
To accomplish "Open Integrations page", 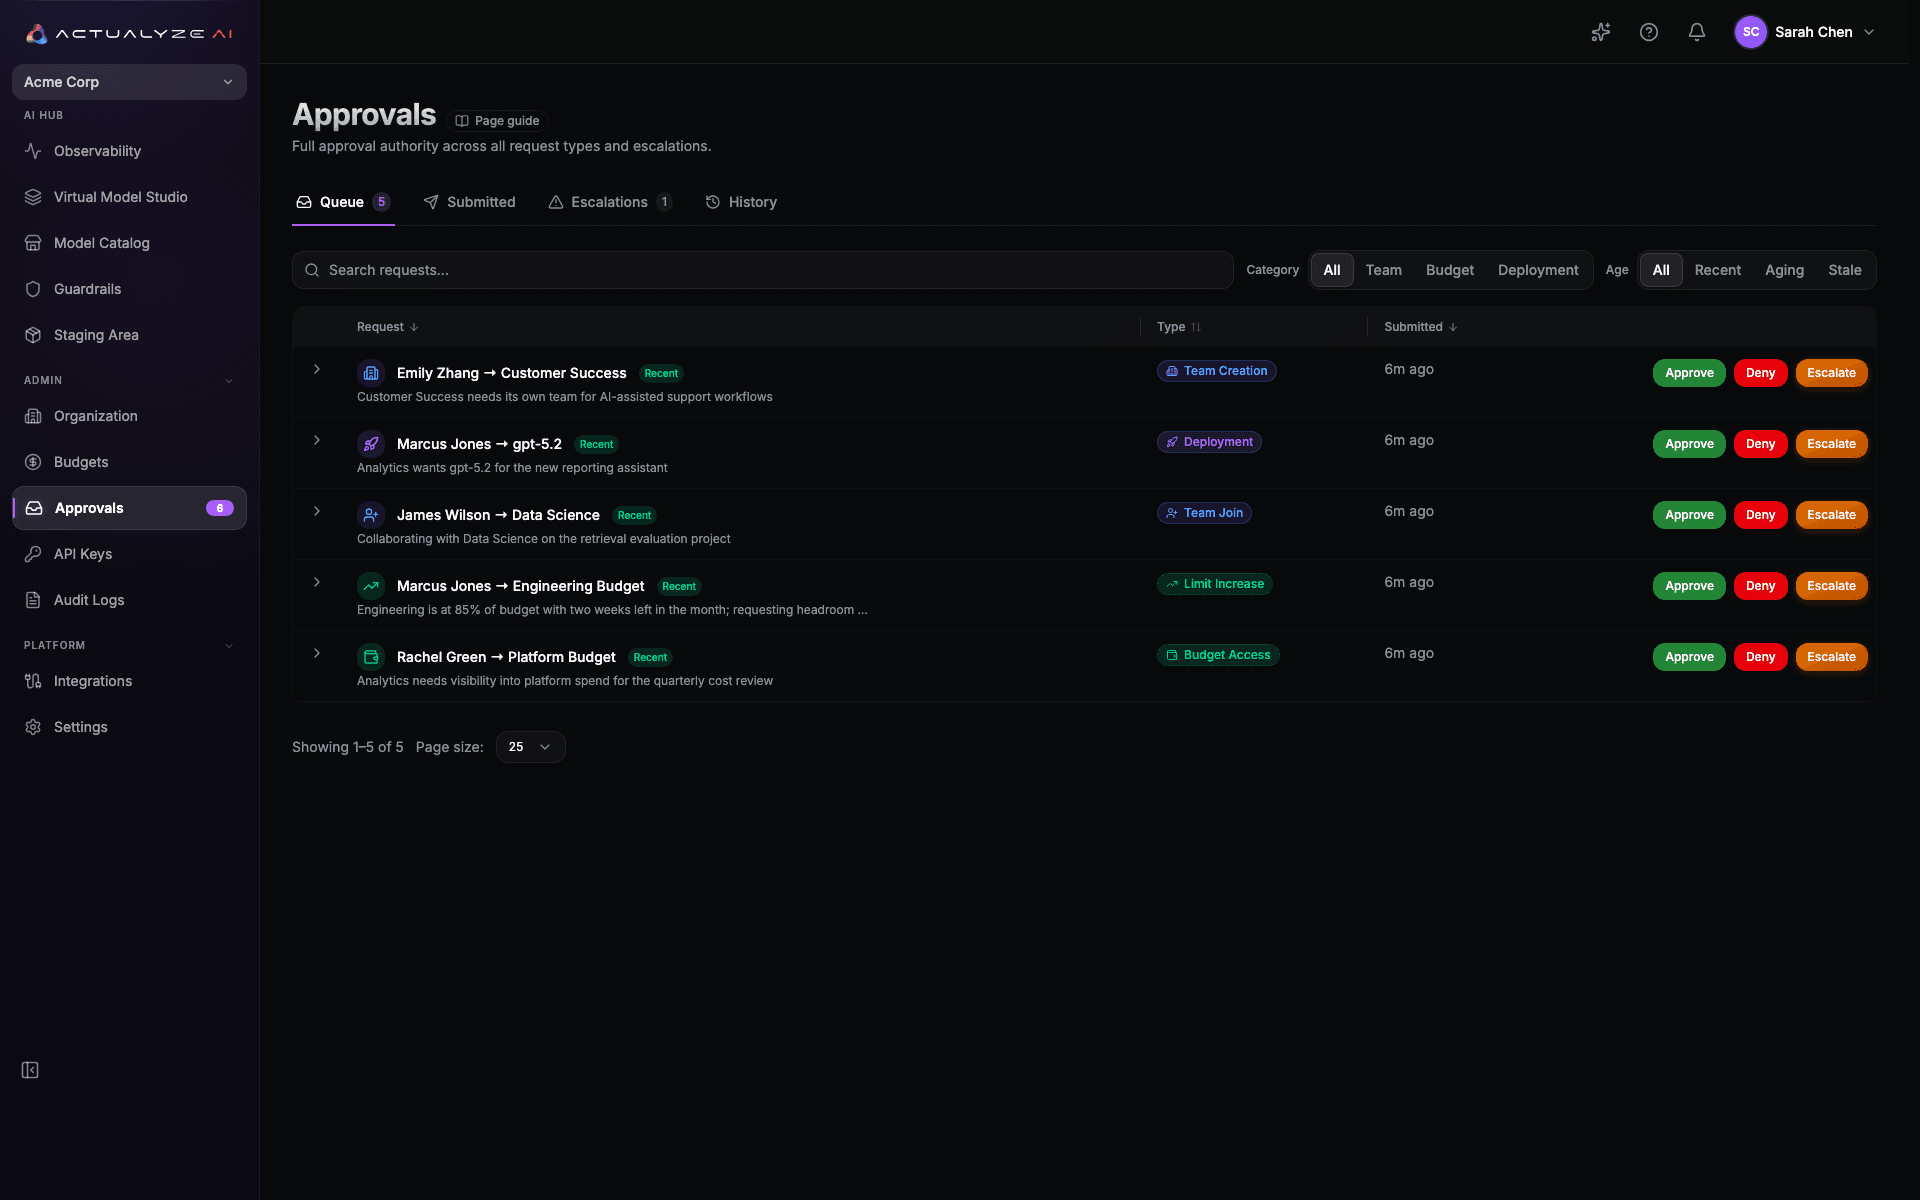I will tap(129, 681).
